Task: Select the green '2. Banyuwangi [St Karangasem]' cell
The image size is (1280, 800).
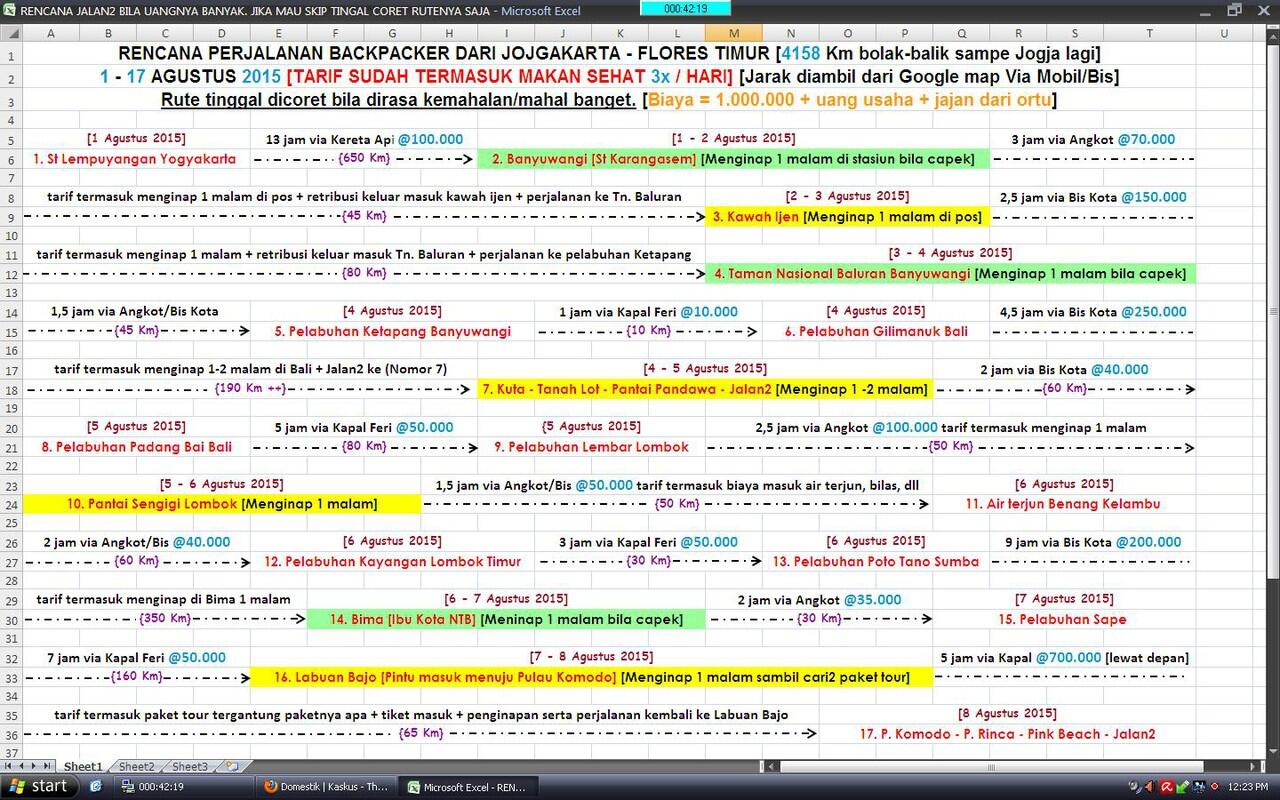Action: [x=733, y=159]
